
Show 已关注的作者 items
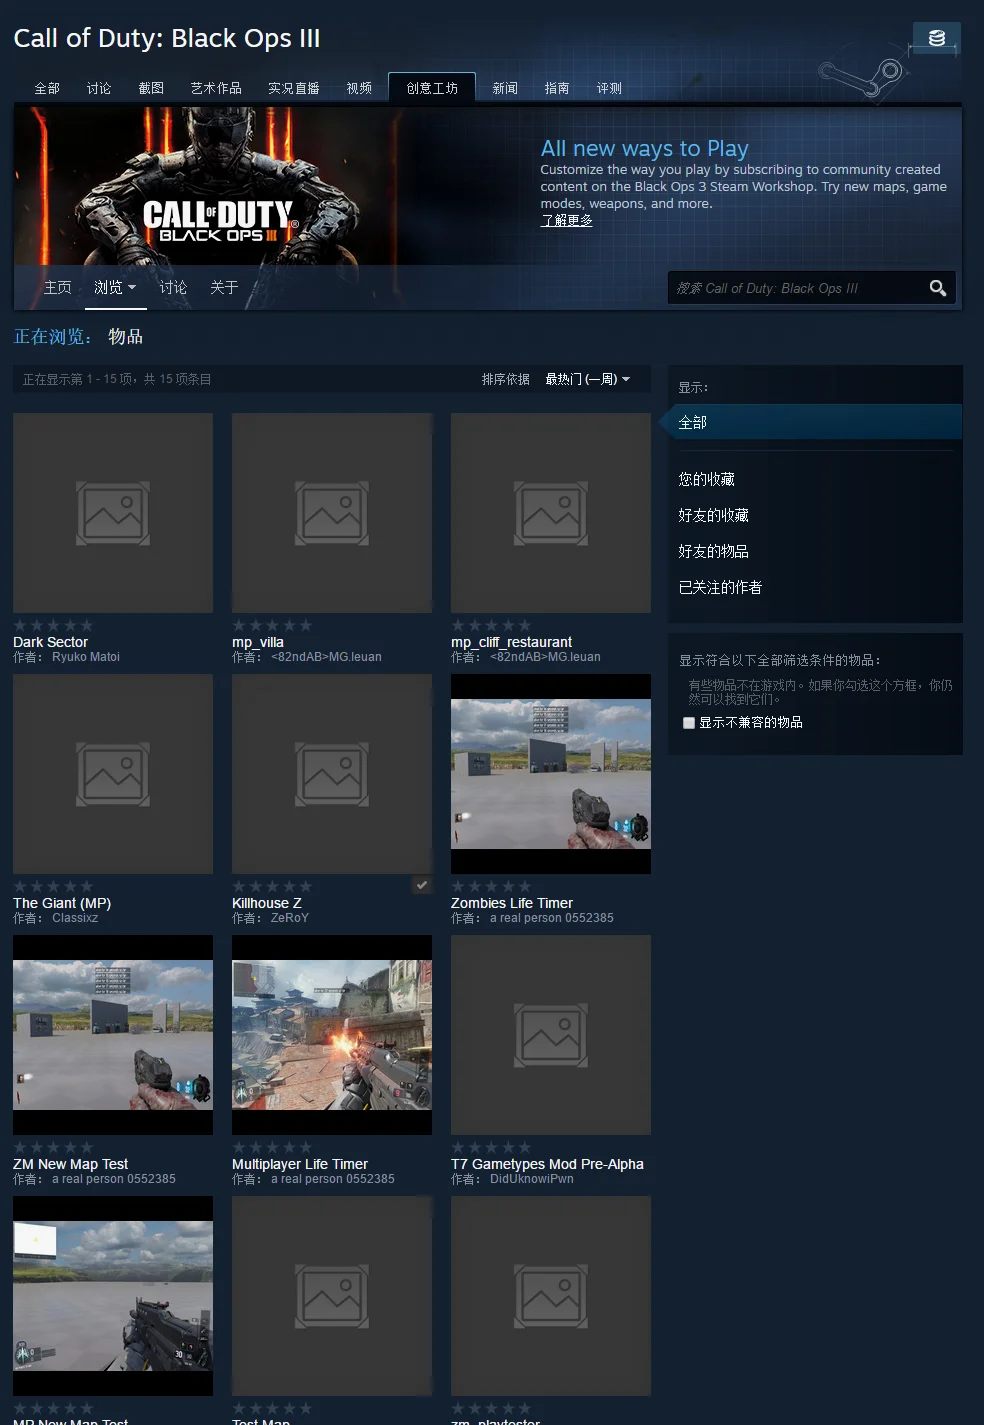720,587
